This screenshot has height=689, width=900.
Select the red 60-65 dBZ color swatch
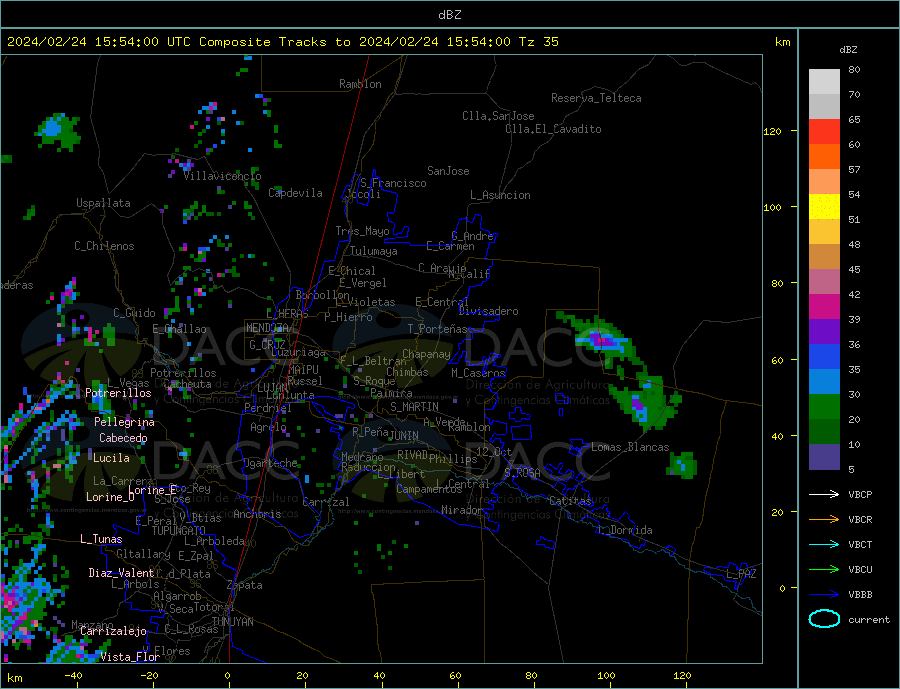(x=824, y=131)
